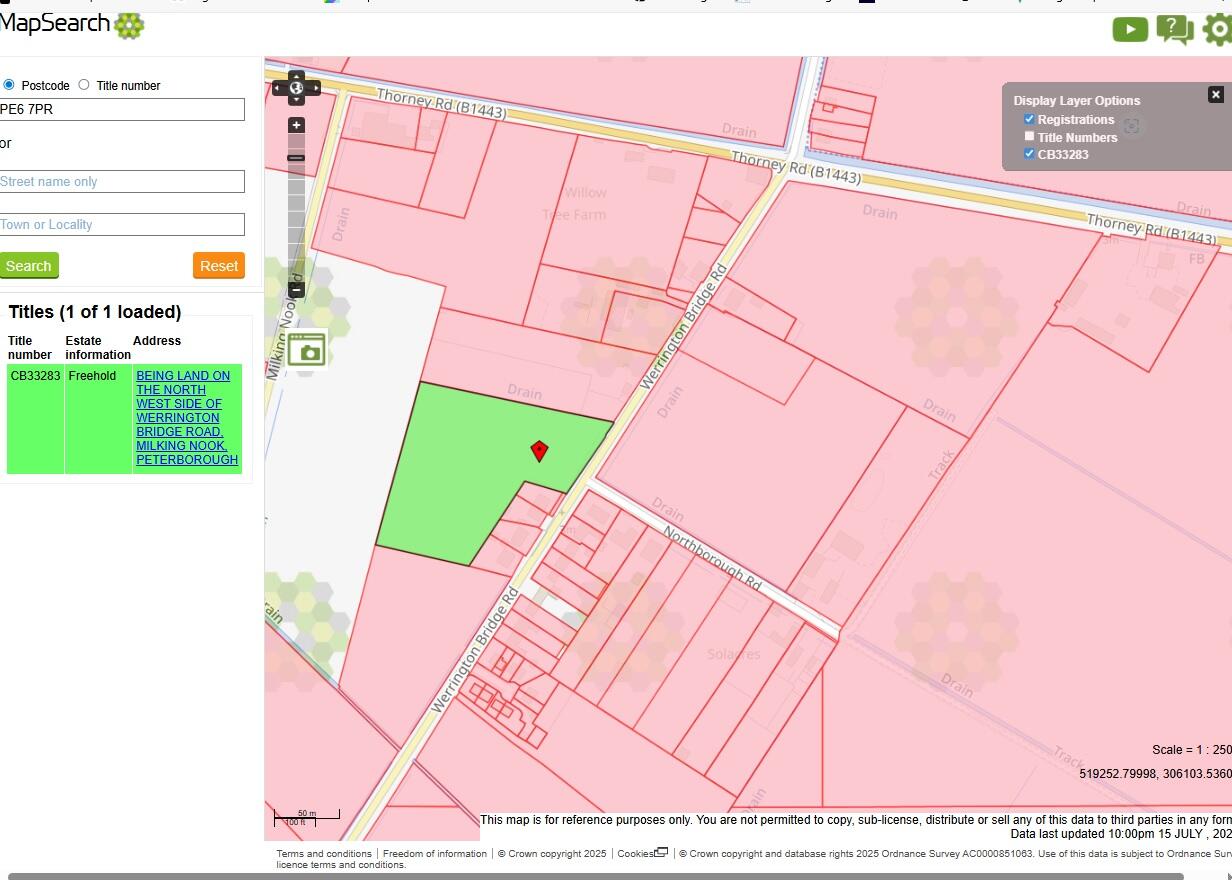
Task: Click the zoom level slider handle
Action: (x=296, y=158)
